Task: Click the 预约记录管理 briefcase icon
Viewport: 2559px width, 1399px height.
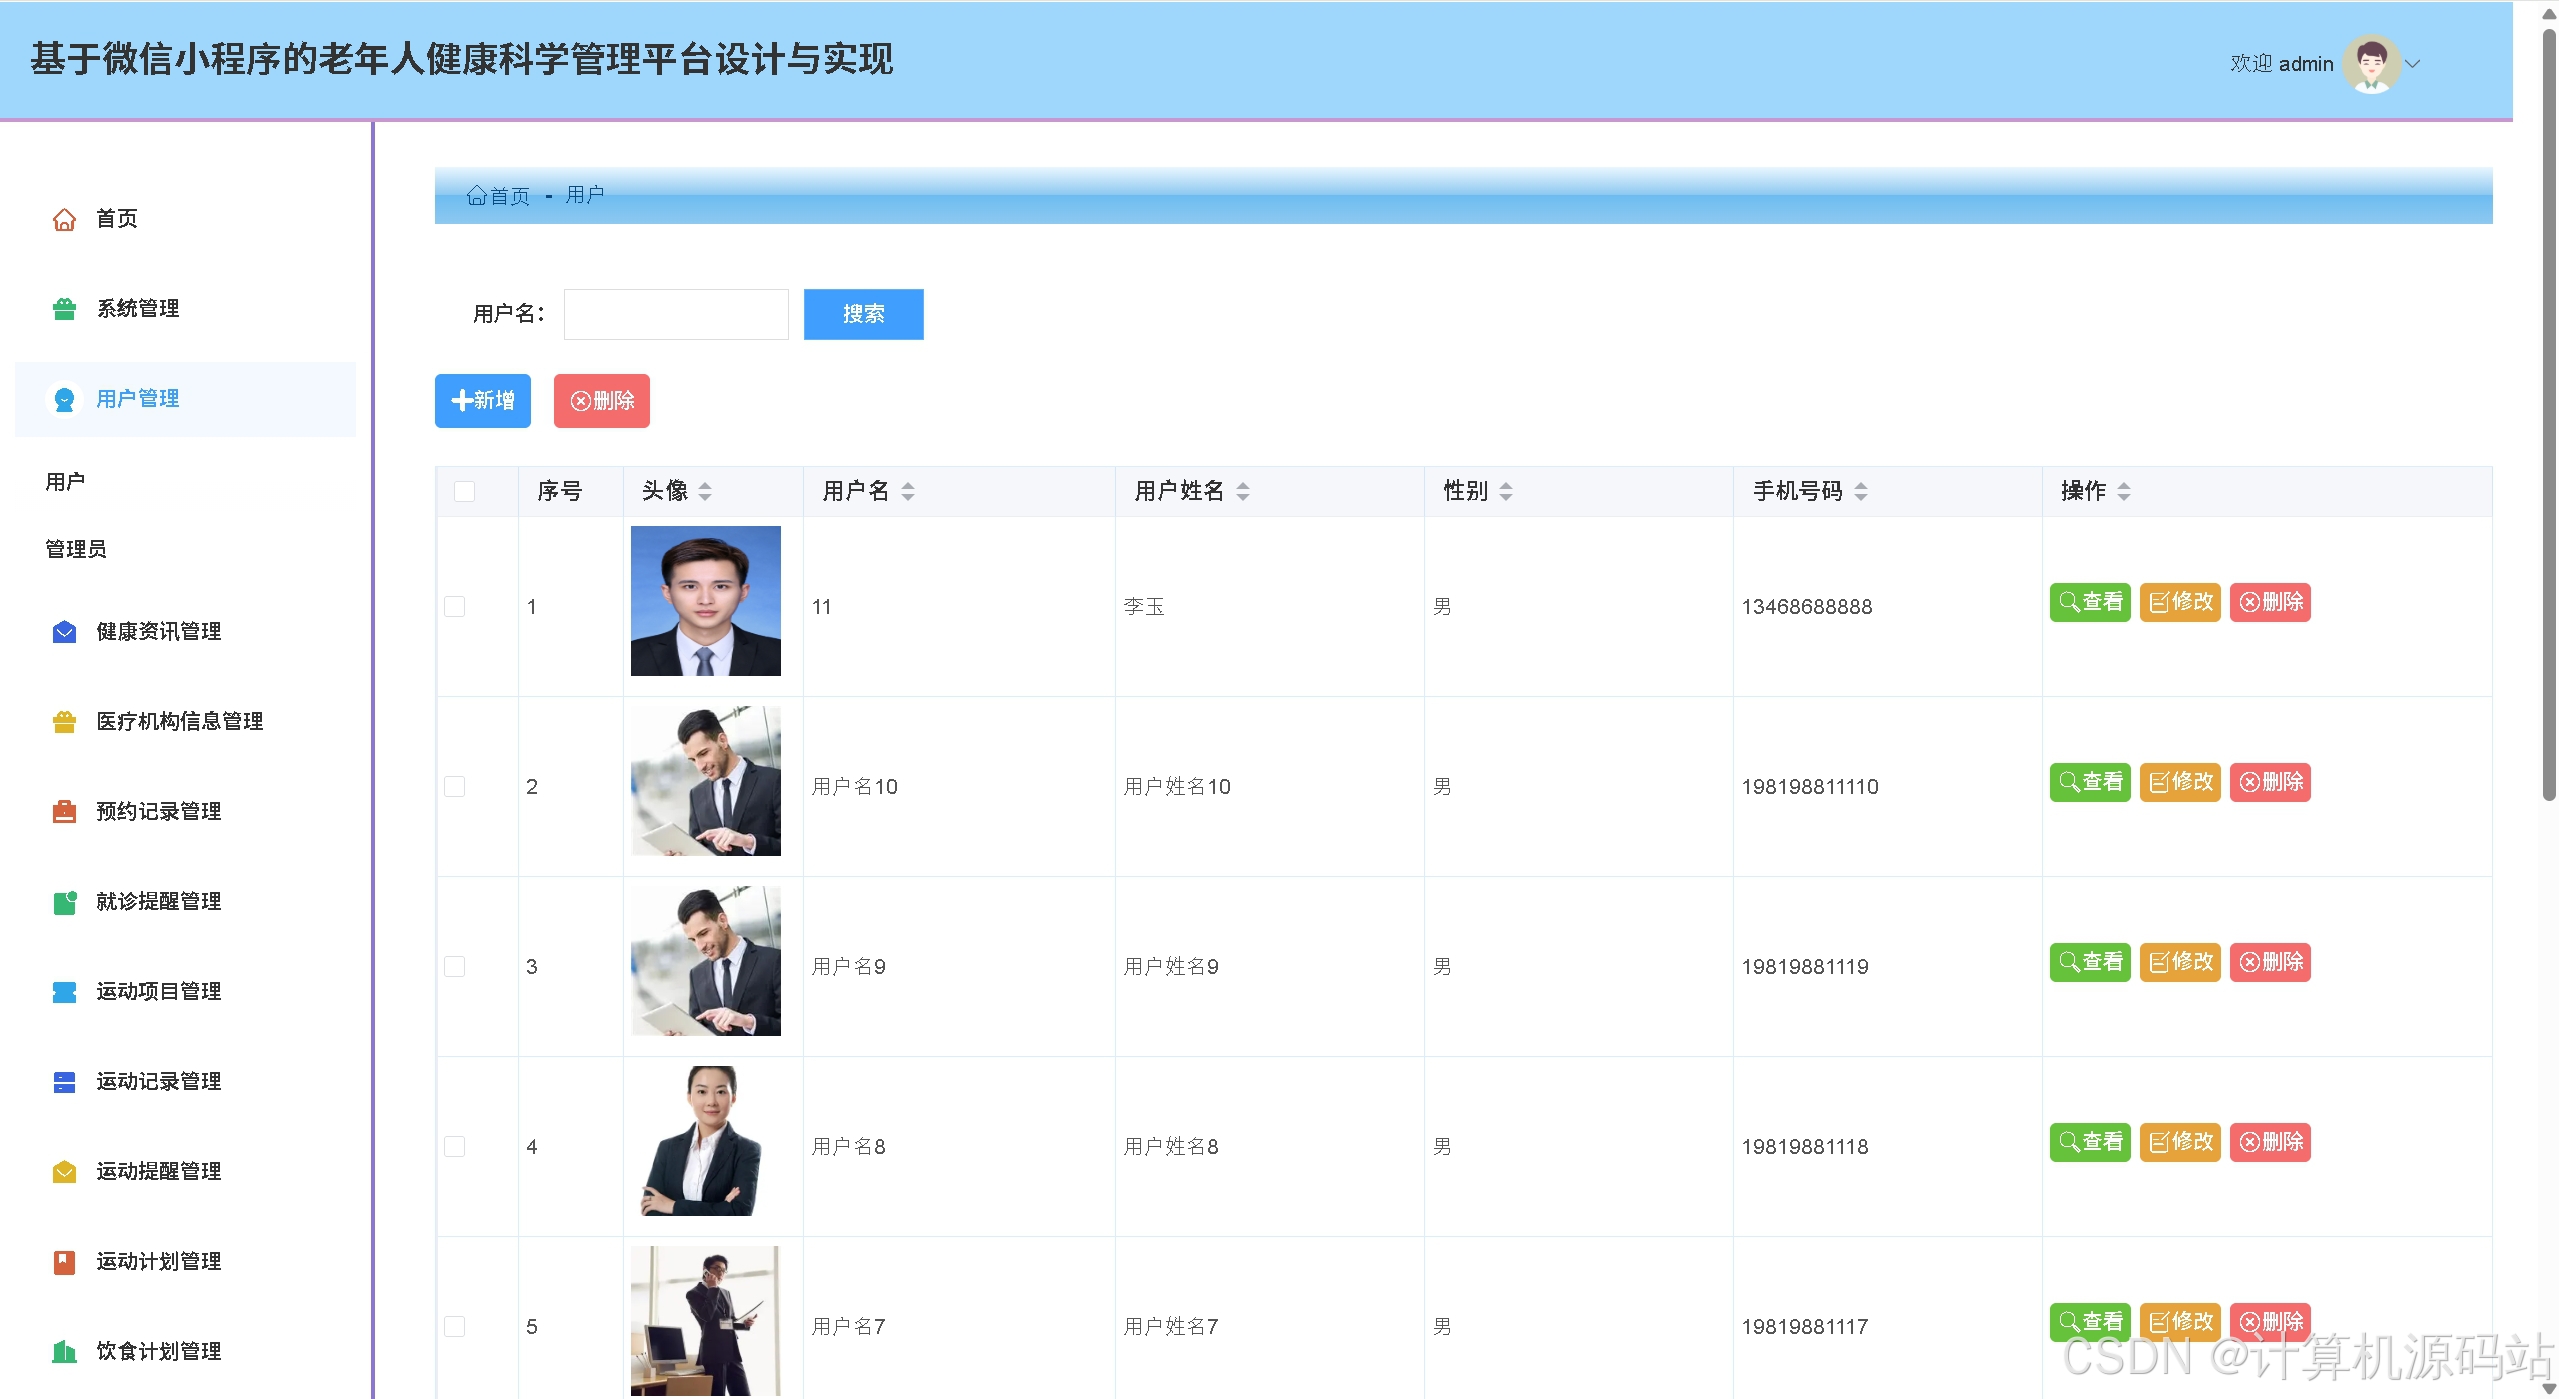Action: click(x=64, y=812)
